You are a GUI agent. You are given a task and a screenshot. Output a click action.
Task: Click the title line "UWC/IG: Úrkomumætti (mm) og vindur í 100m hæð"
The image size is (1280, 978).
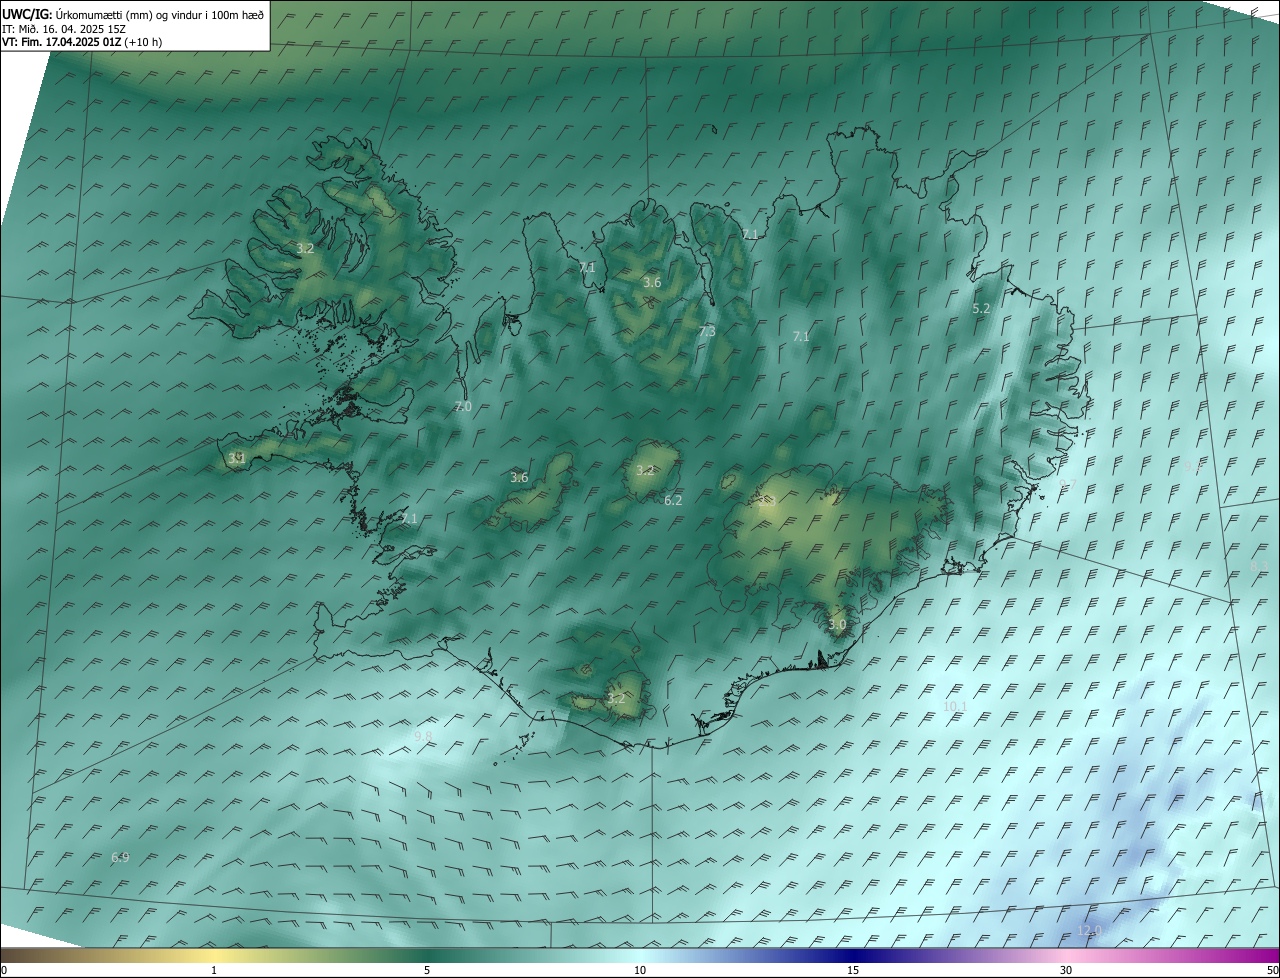tap(133, 14)
